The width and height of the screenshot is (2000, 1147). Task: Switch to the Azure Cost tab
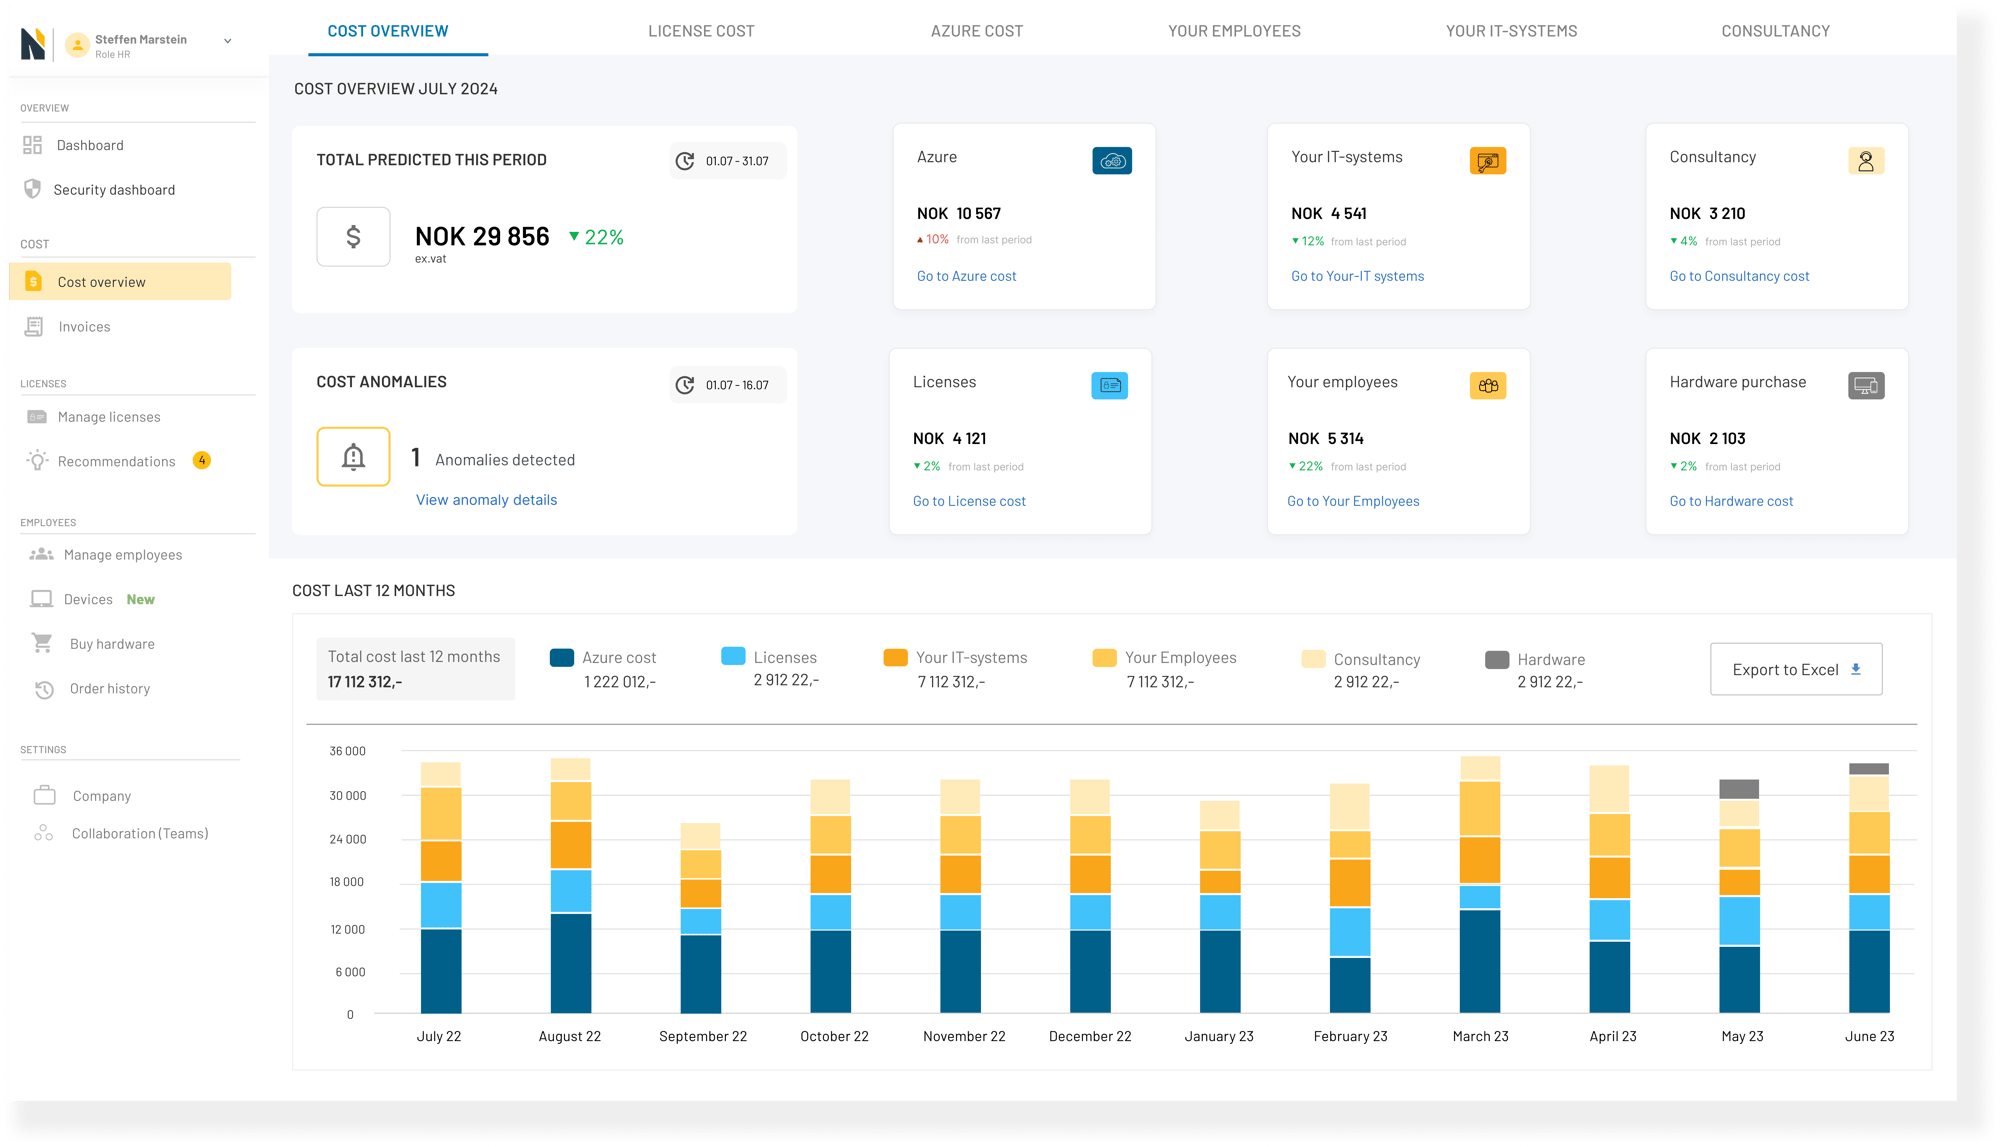pyautogui.click(x=977, y=31)
